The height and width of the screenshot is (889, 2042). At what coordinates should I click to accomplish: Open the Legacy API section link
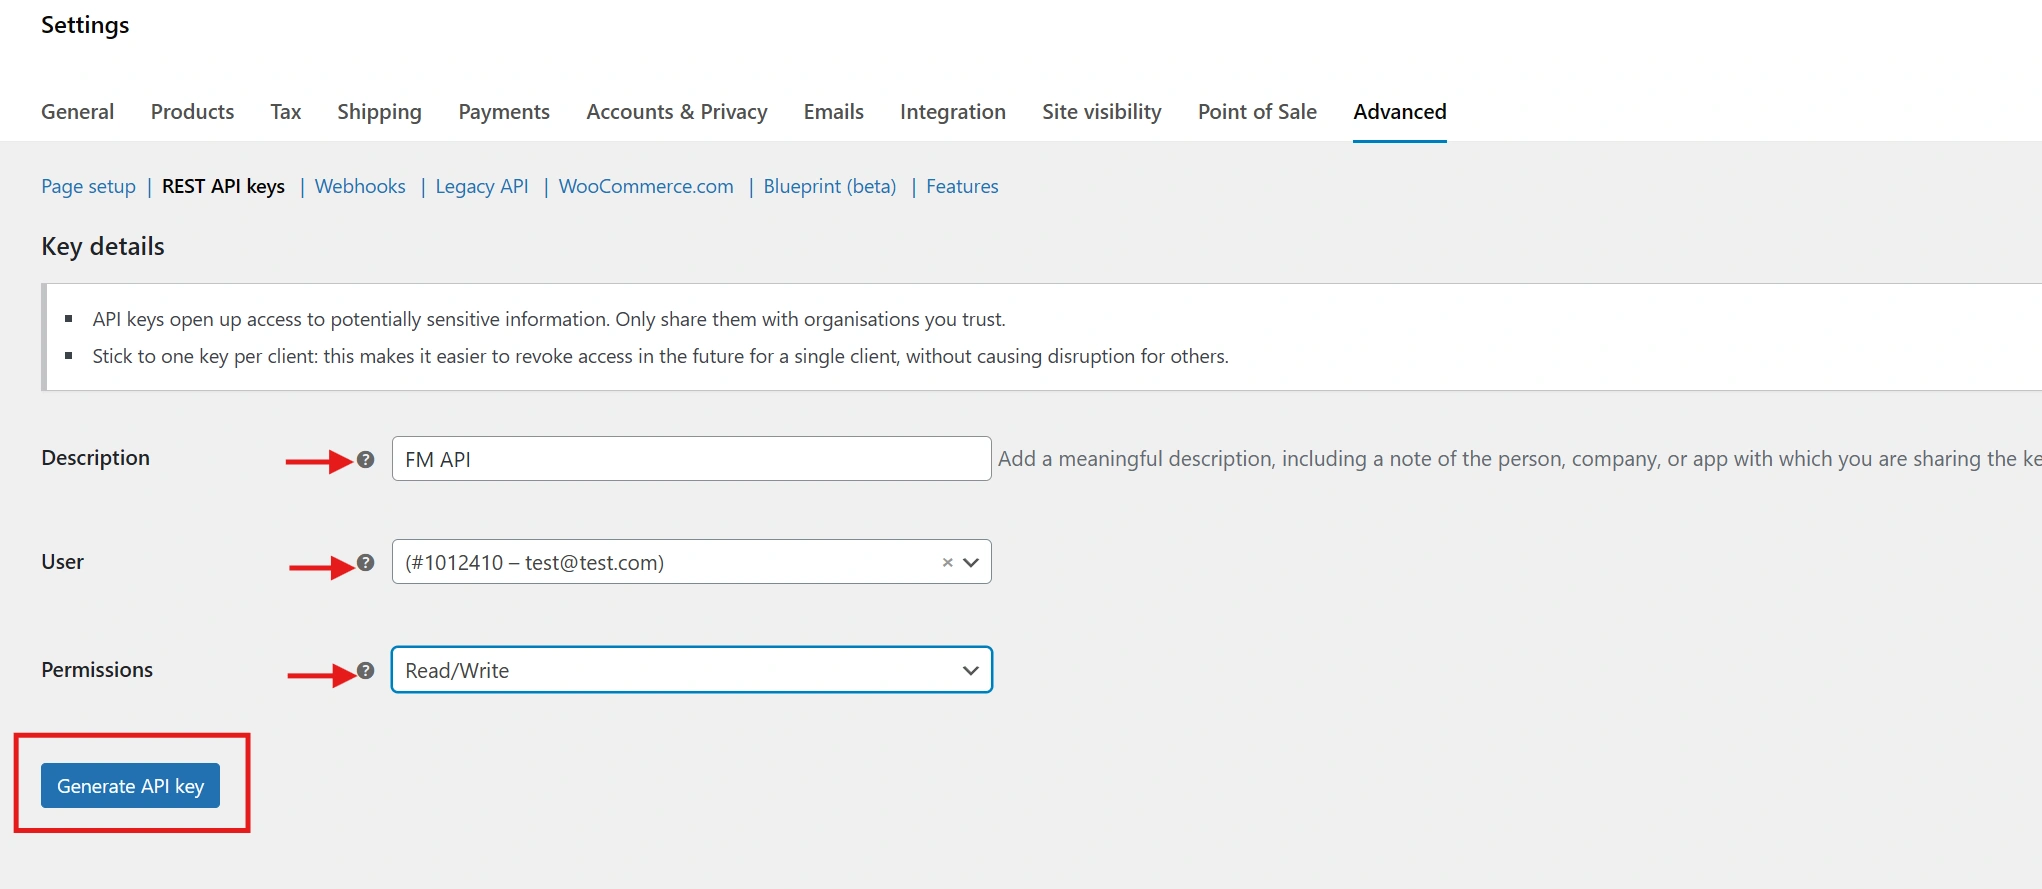point(482,187)
